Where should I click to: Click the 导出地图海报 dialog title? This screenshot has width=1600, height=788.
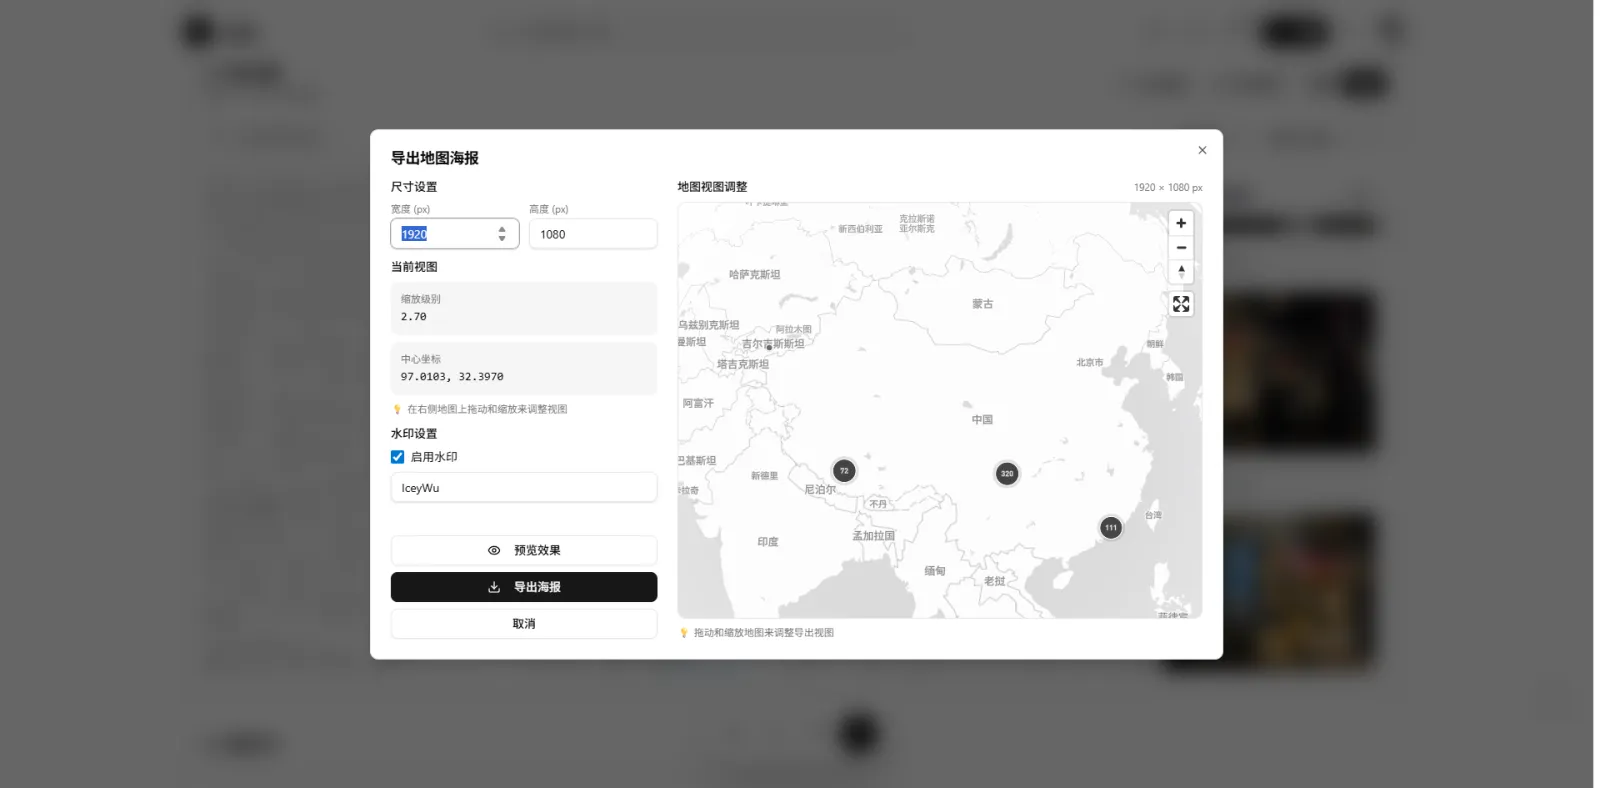point(435,158)
